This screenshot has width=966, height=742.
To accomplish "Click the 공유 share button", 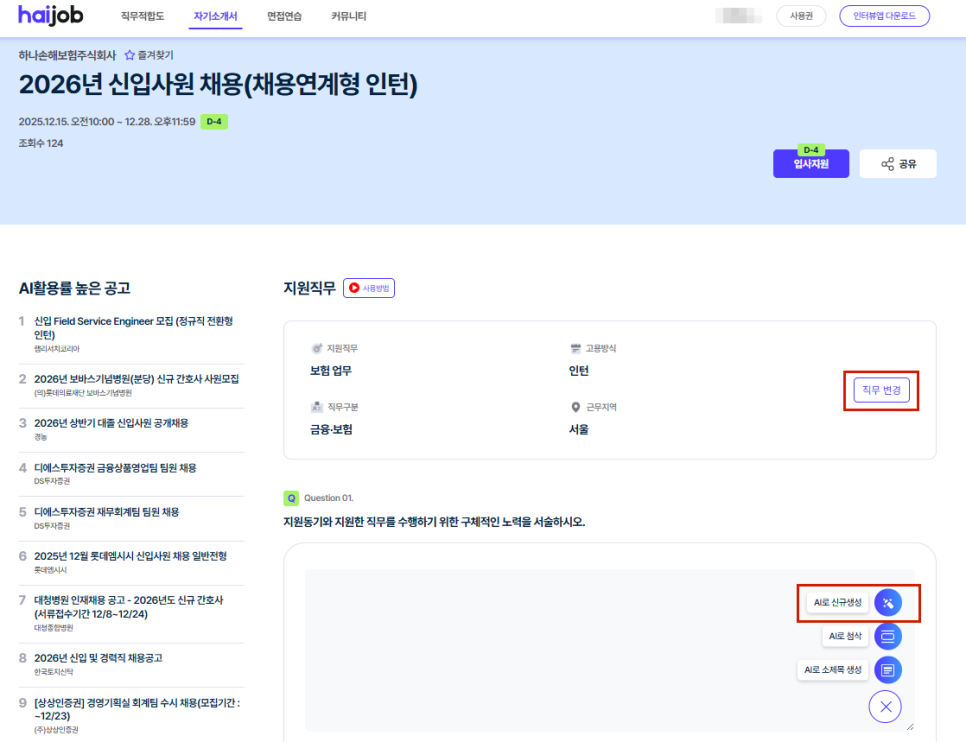I will pos(897,164).
